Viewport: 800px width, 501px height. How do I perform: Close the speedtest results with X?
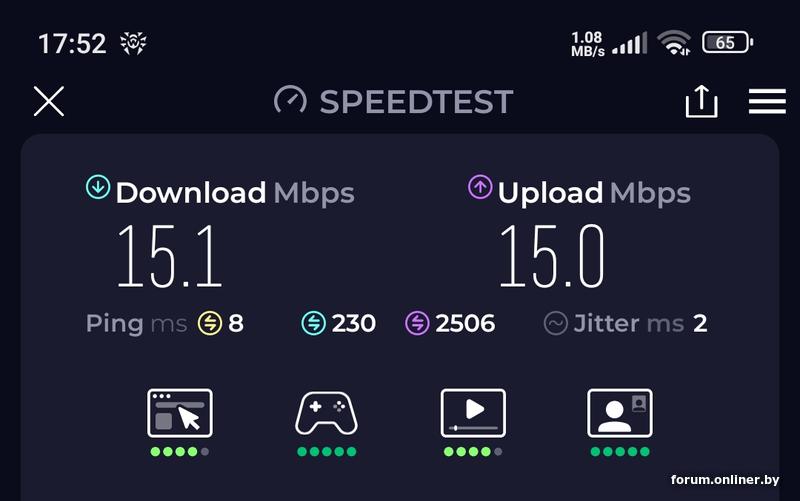(x=49, y=101)
